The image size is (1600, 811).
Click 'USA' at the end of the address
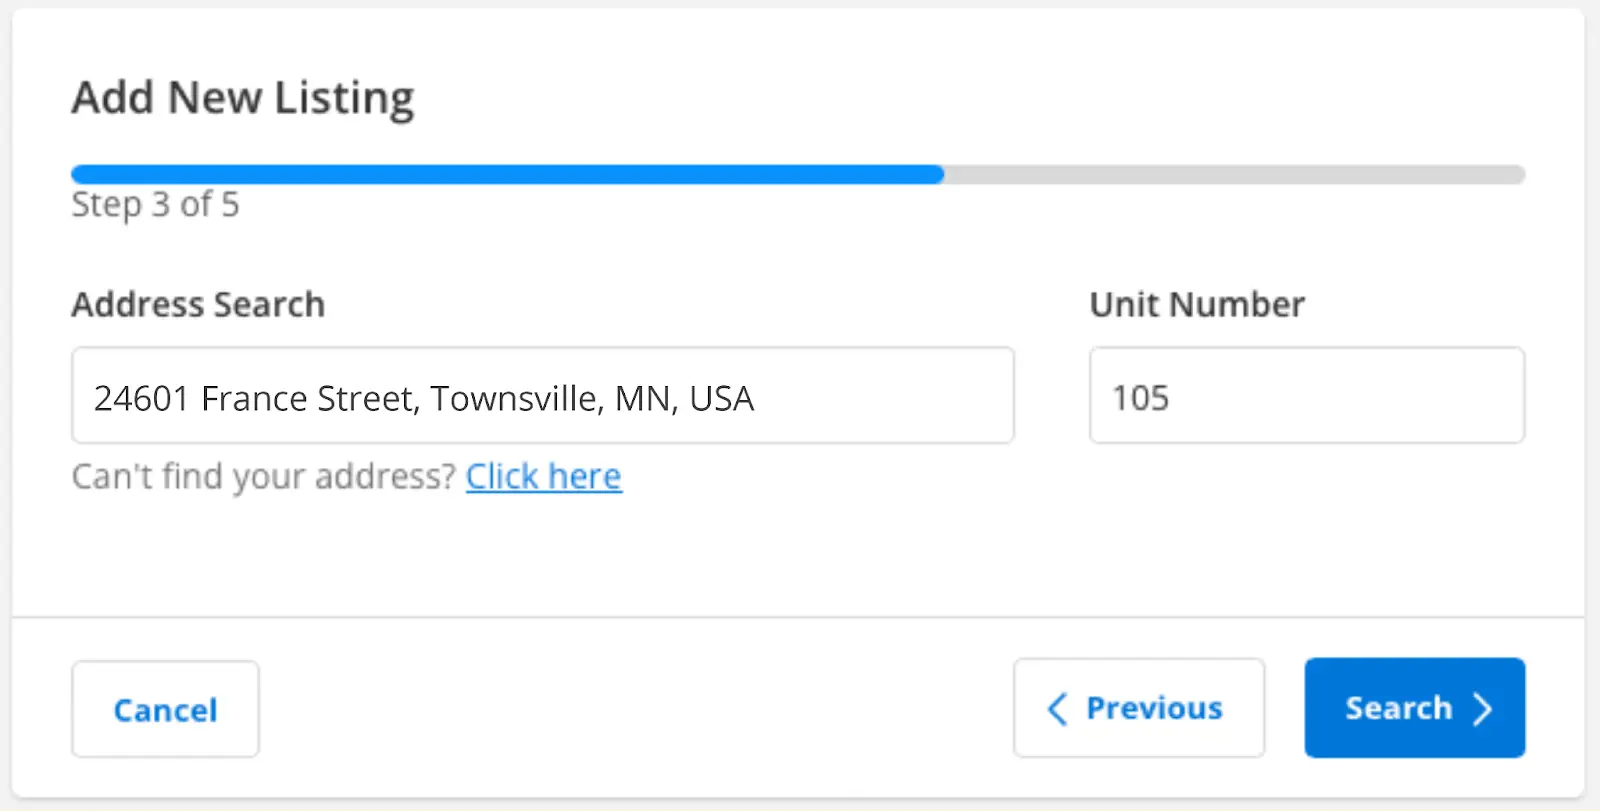[x=721, y=399]
